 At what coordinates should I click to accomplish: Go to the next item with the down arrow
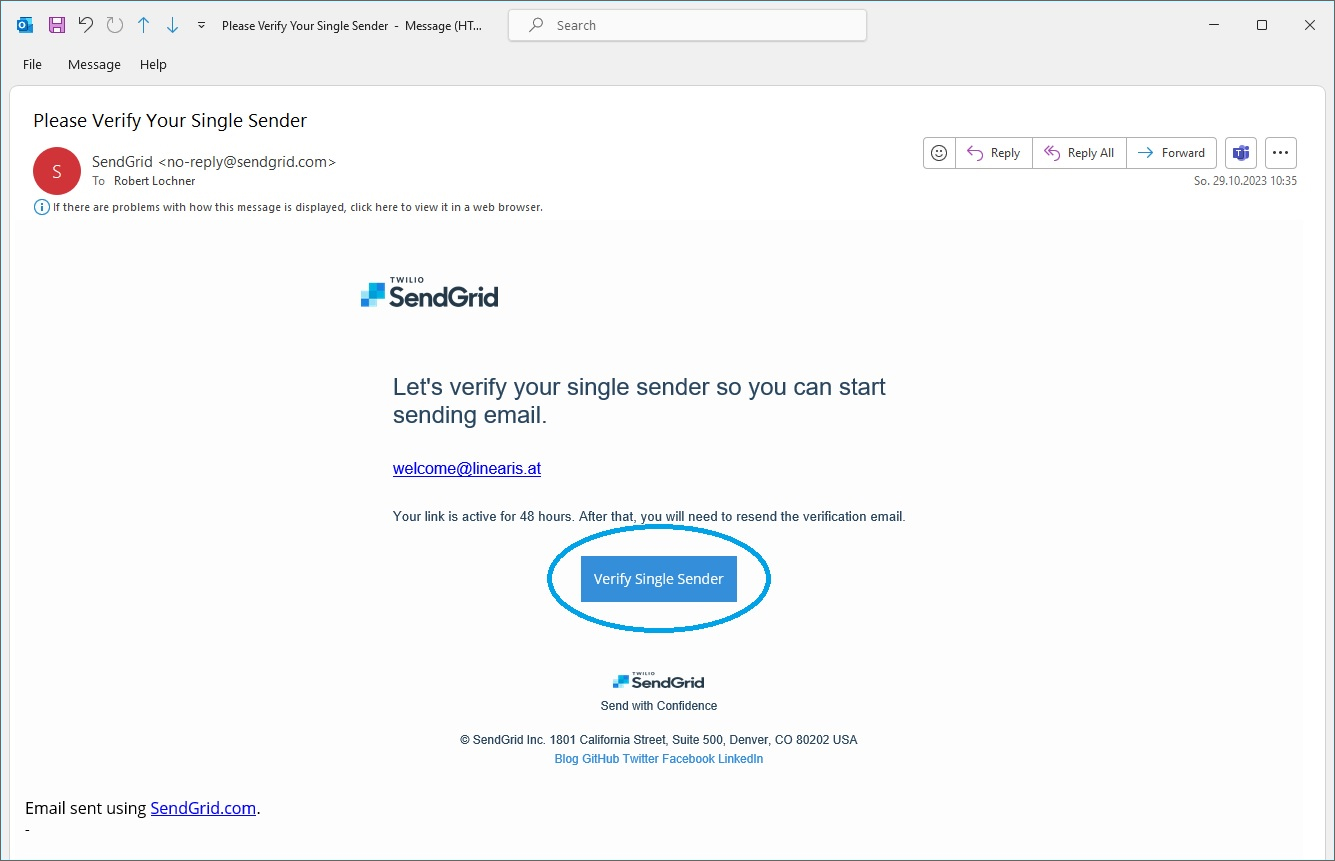coord(172,25)
